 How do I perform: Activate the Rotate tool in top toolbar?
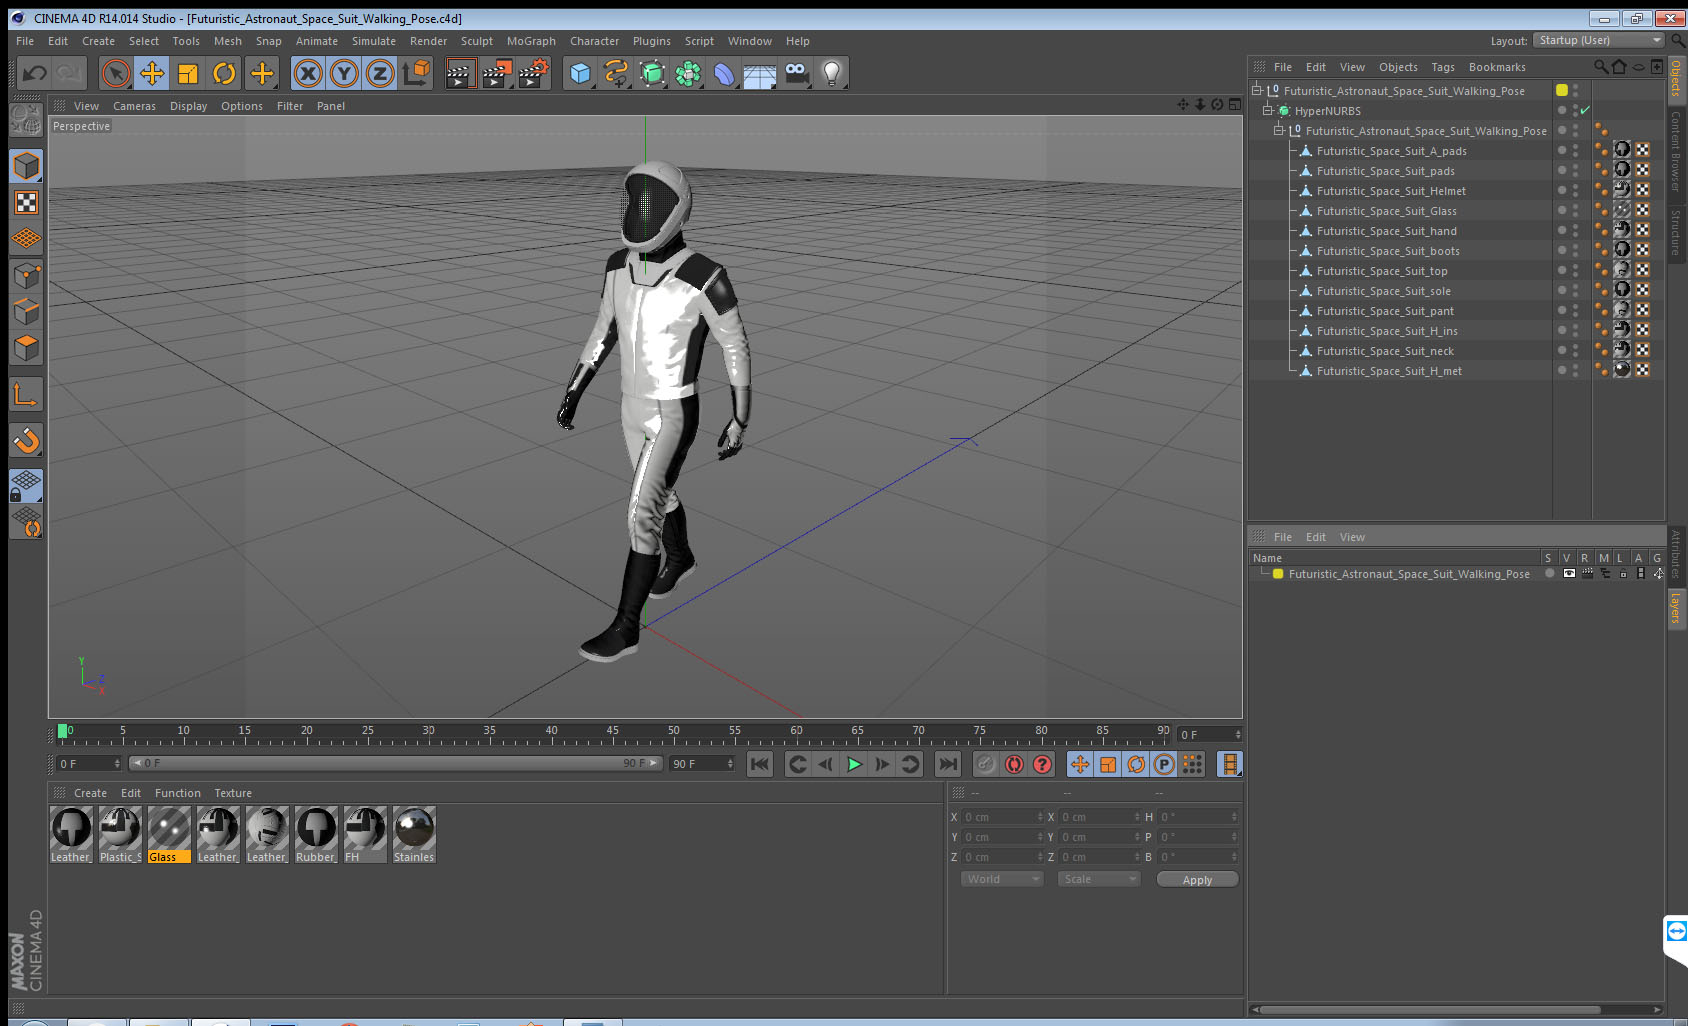coord(225,73)
